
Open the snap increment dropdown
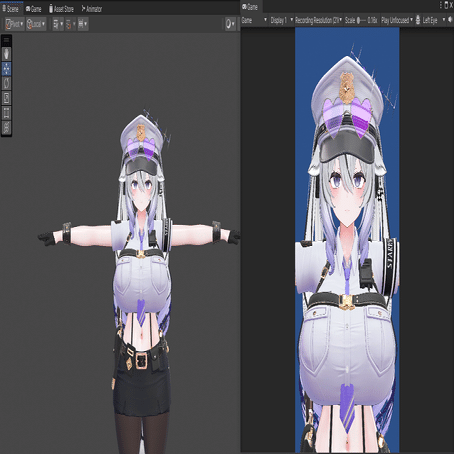click(83, 24)
